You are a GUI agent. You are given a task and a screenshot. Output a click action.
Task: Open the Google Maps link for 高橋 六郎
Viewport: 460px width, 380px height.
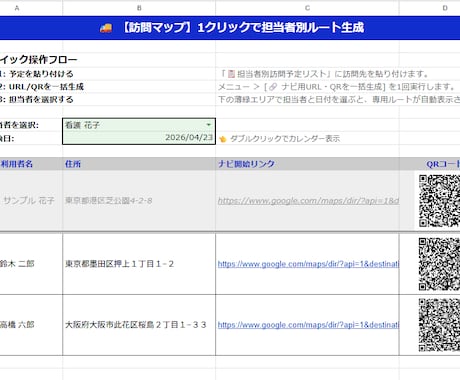click(308, 325)
